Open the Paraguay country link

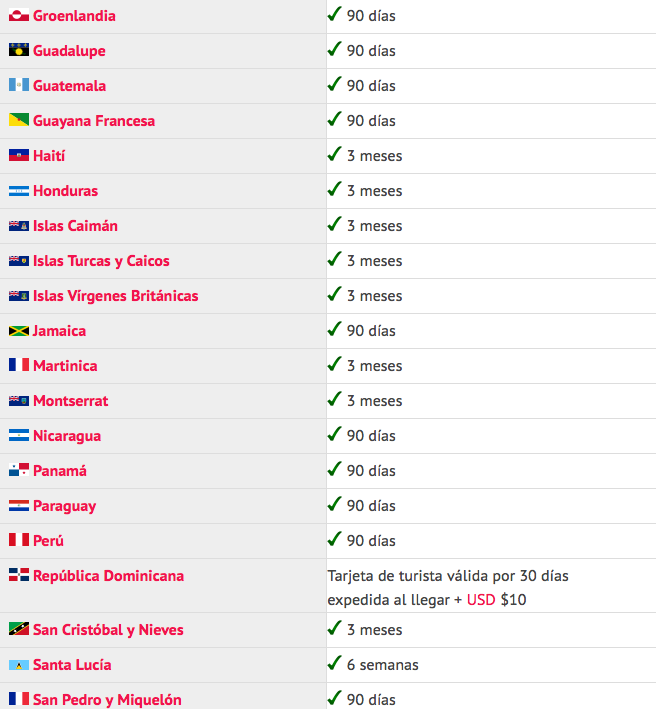(64, 506)
